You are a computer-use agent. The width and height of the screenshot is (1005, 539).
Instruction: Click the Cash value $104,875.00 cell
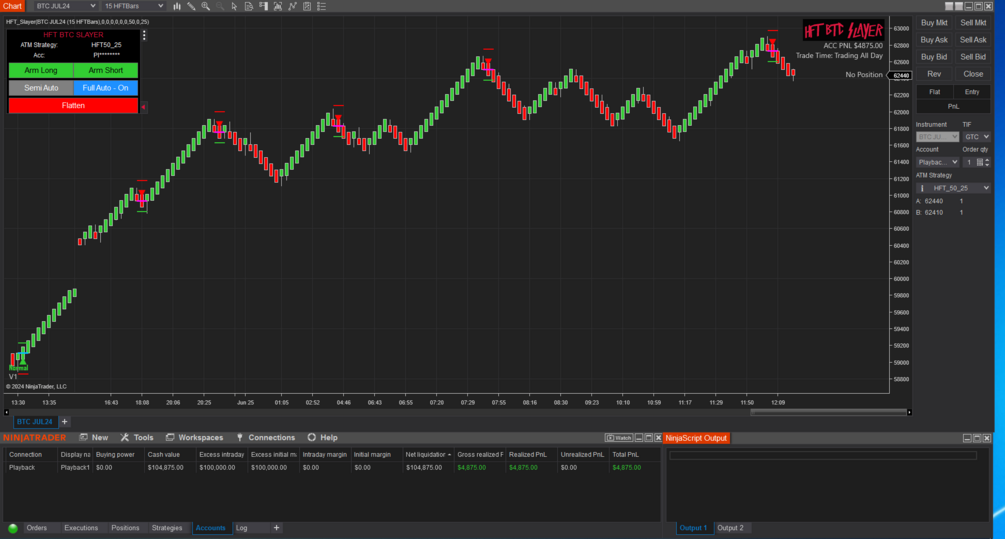[169, 468]
